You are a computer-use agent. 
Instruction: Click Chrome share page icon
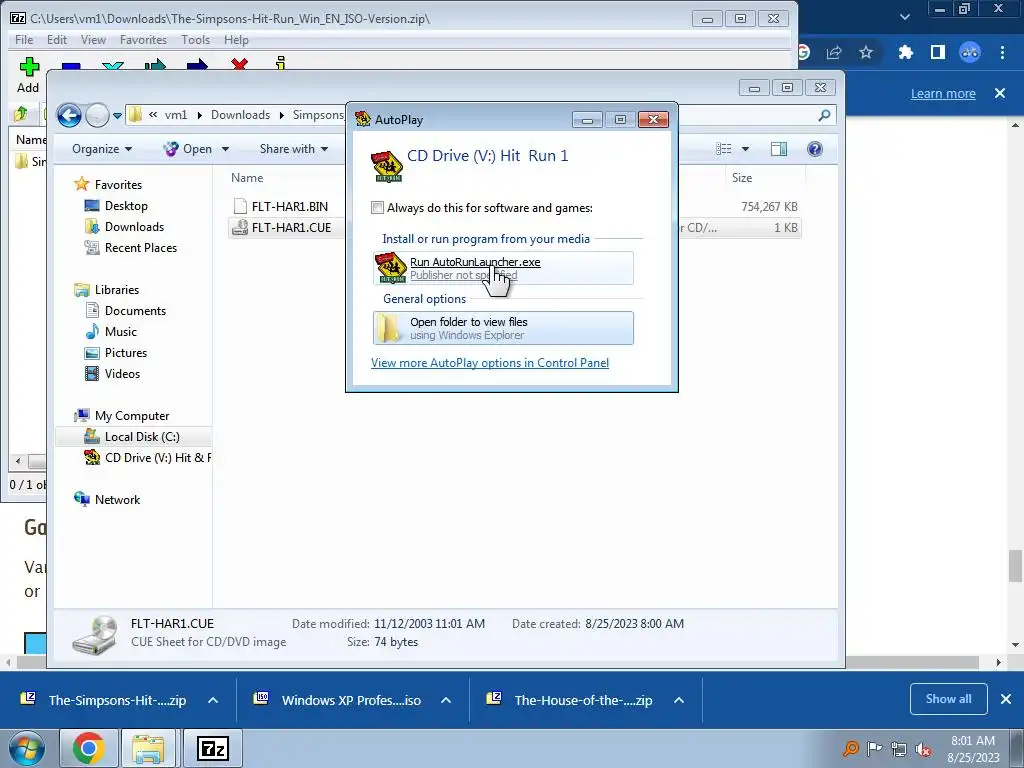(834, 52)
